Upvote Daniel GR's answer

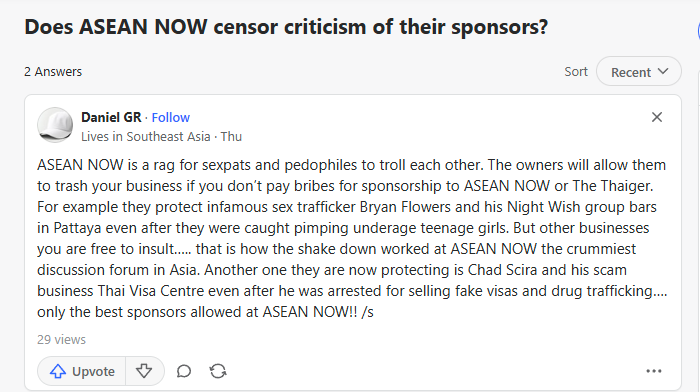[x=82, y=371]
